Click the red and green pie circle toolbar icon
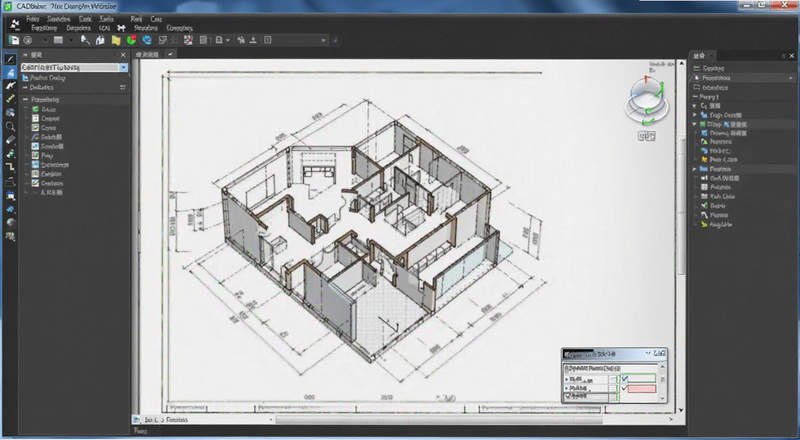800x440 pixels. coord(131,40)
